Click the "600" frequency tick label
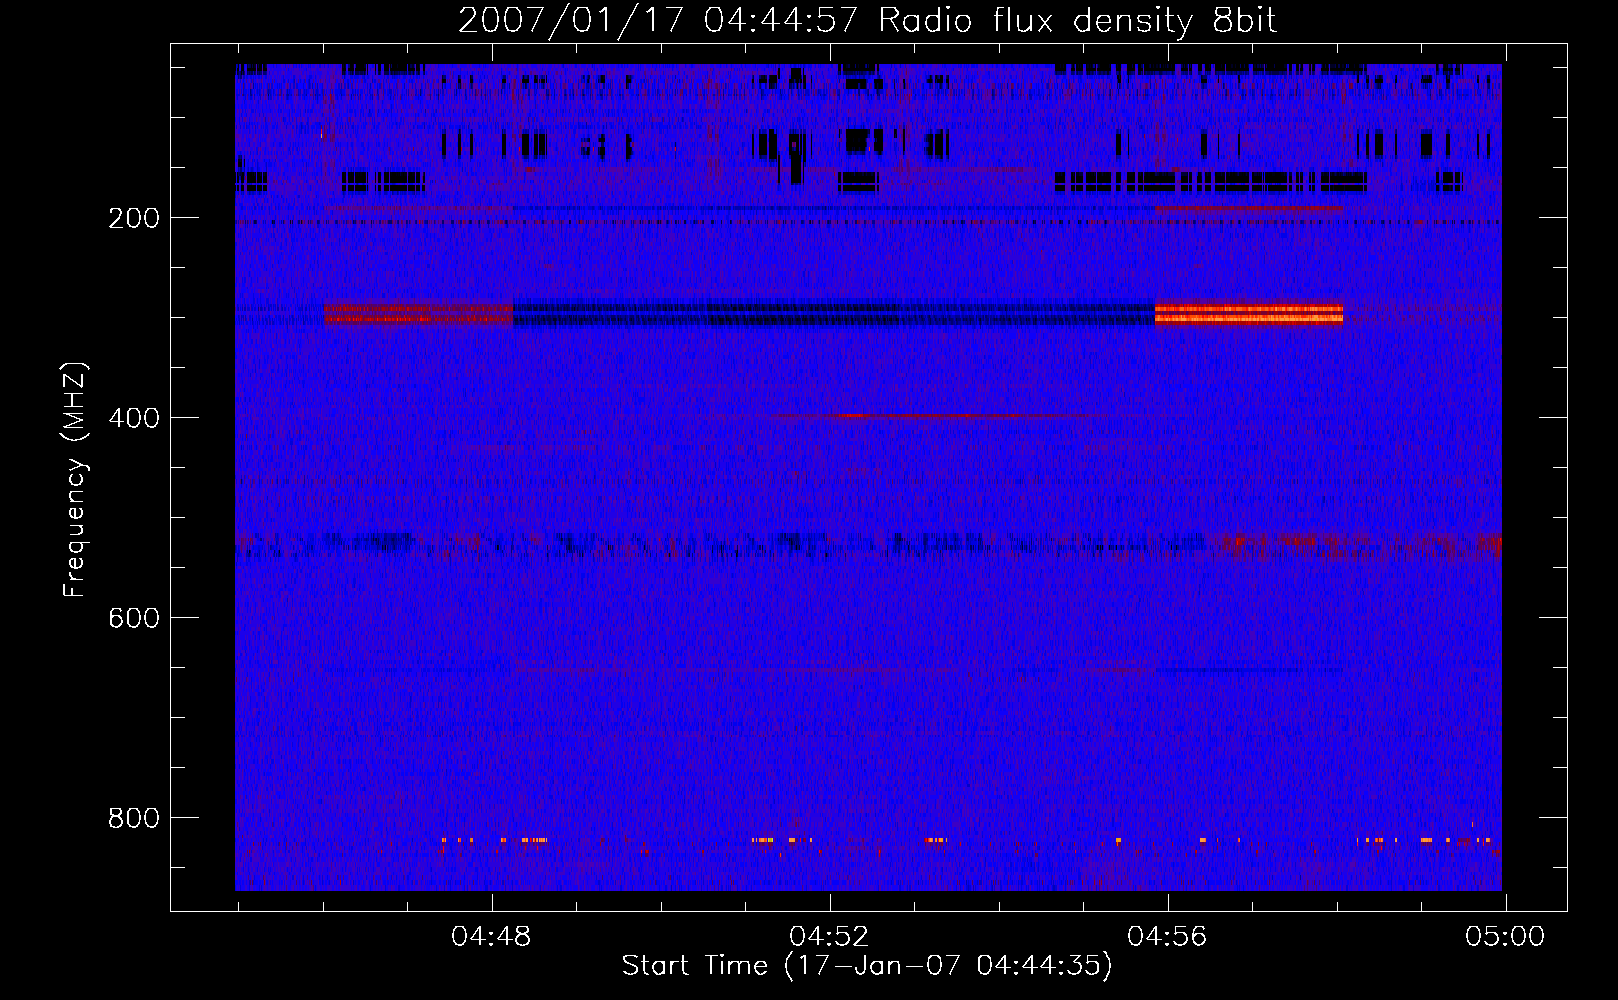1618x1000 pixels. click(134, 618)
